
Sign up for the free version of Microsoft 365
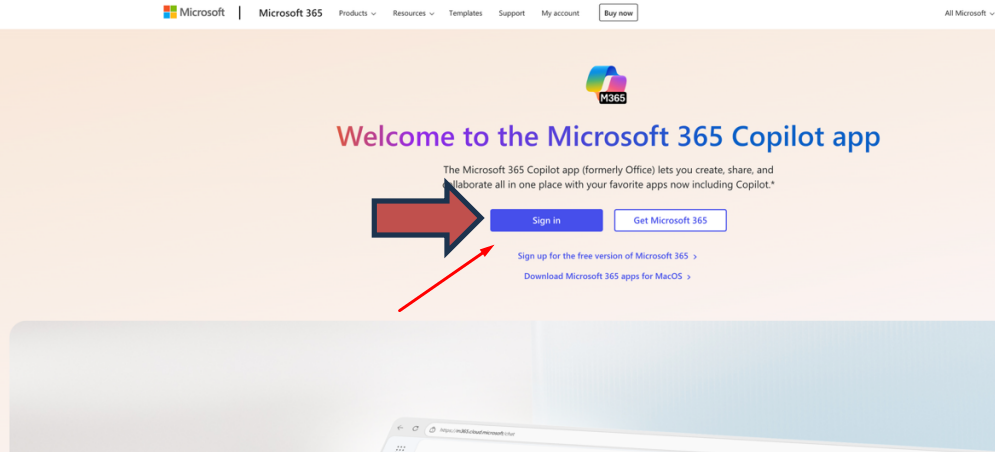607,256
